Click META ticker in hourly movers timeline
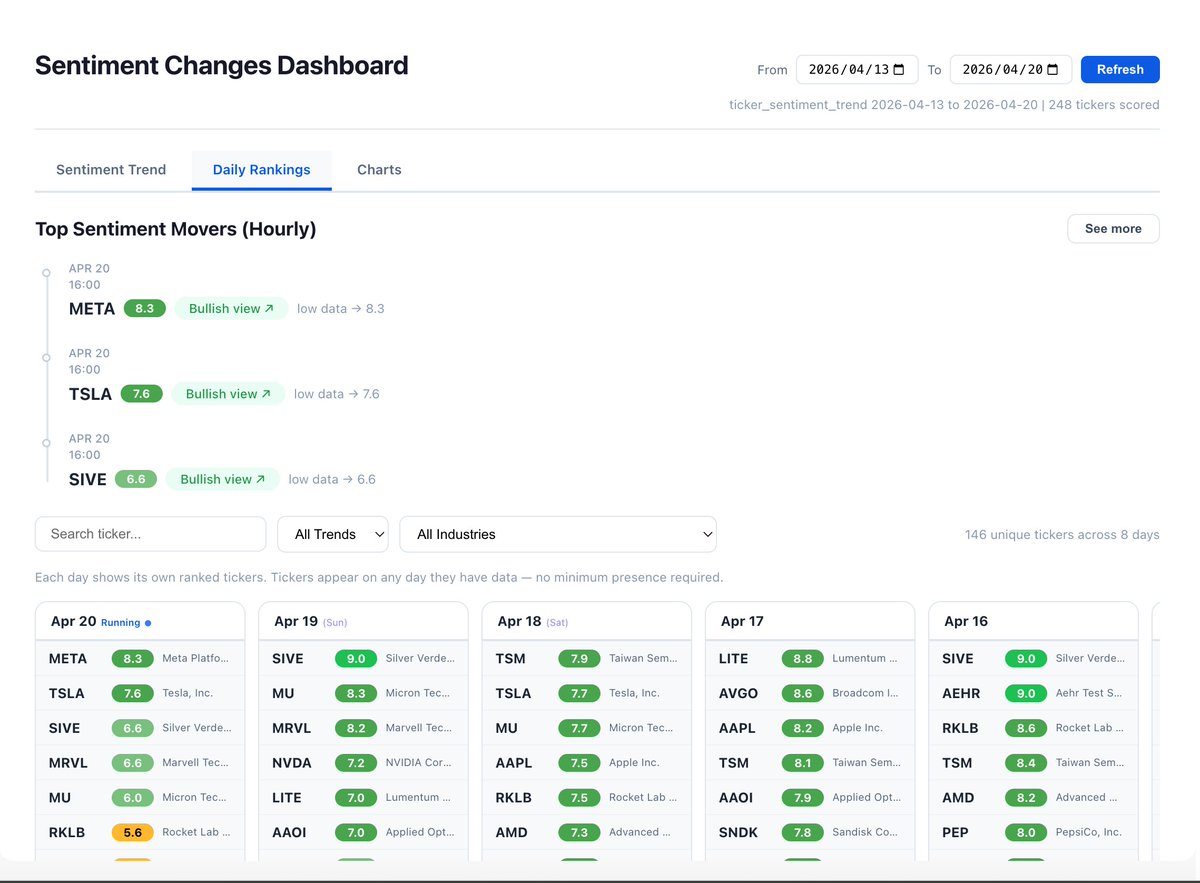This screenshot has height=883, width=1200. coord(92,308)
